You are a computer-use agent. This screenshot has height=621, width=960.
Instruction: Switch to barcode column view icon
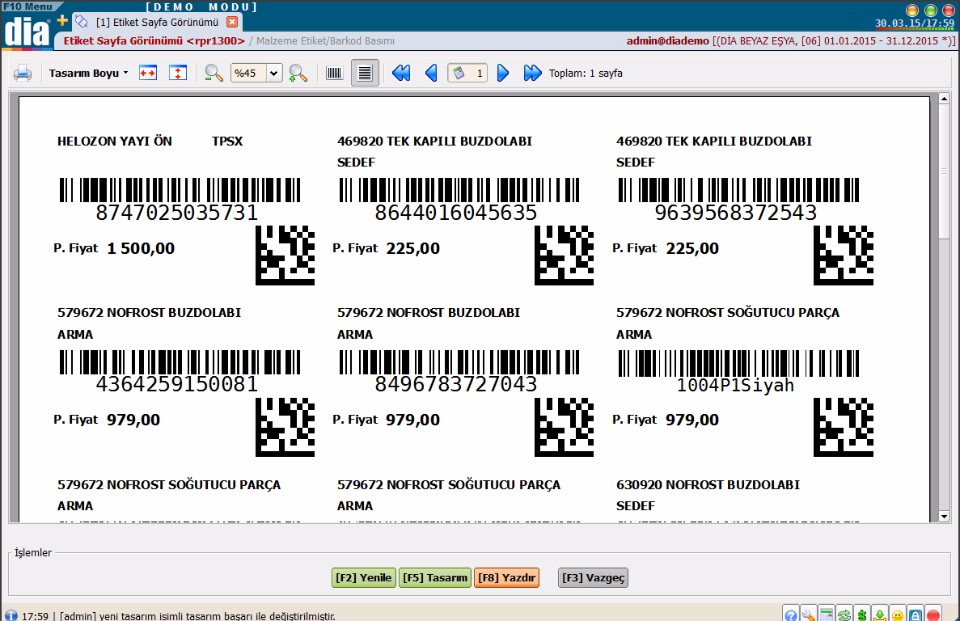[334, 73]
